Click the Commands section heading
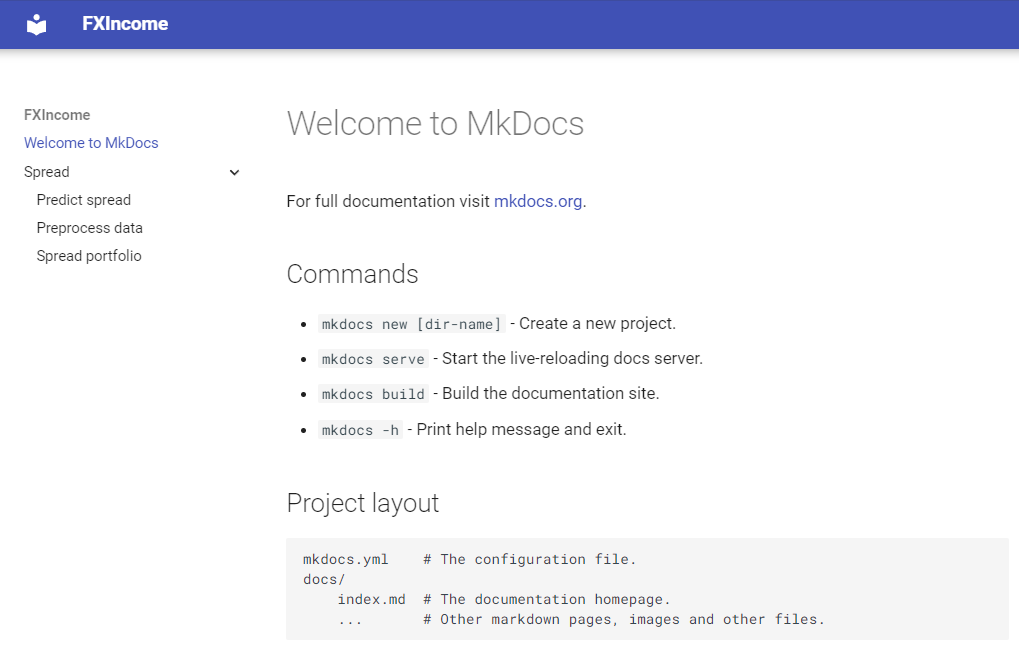 click(x=352, y=273)
